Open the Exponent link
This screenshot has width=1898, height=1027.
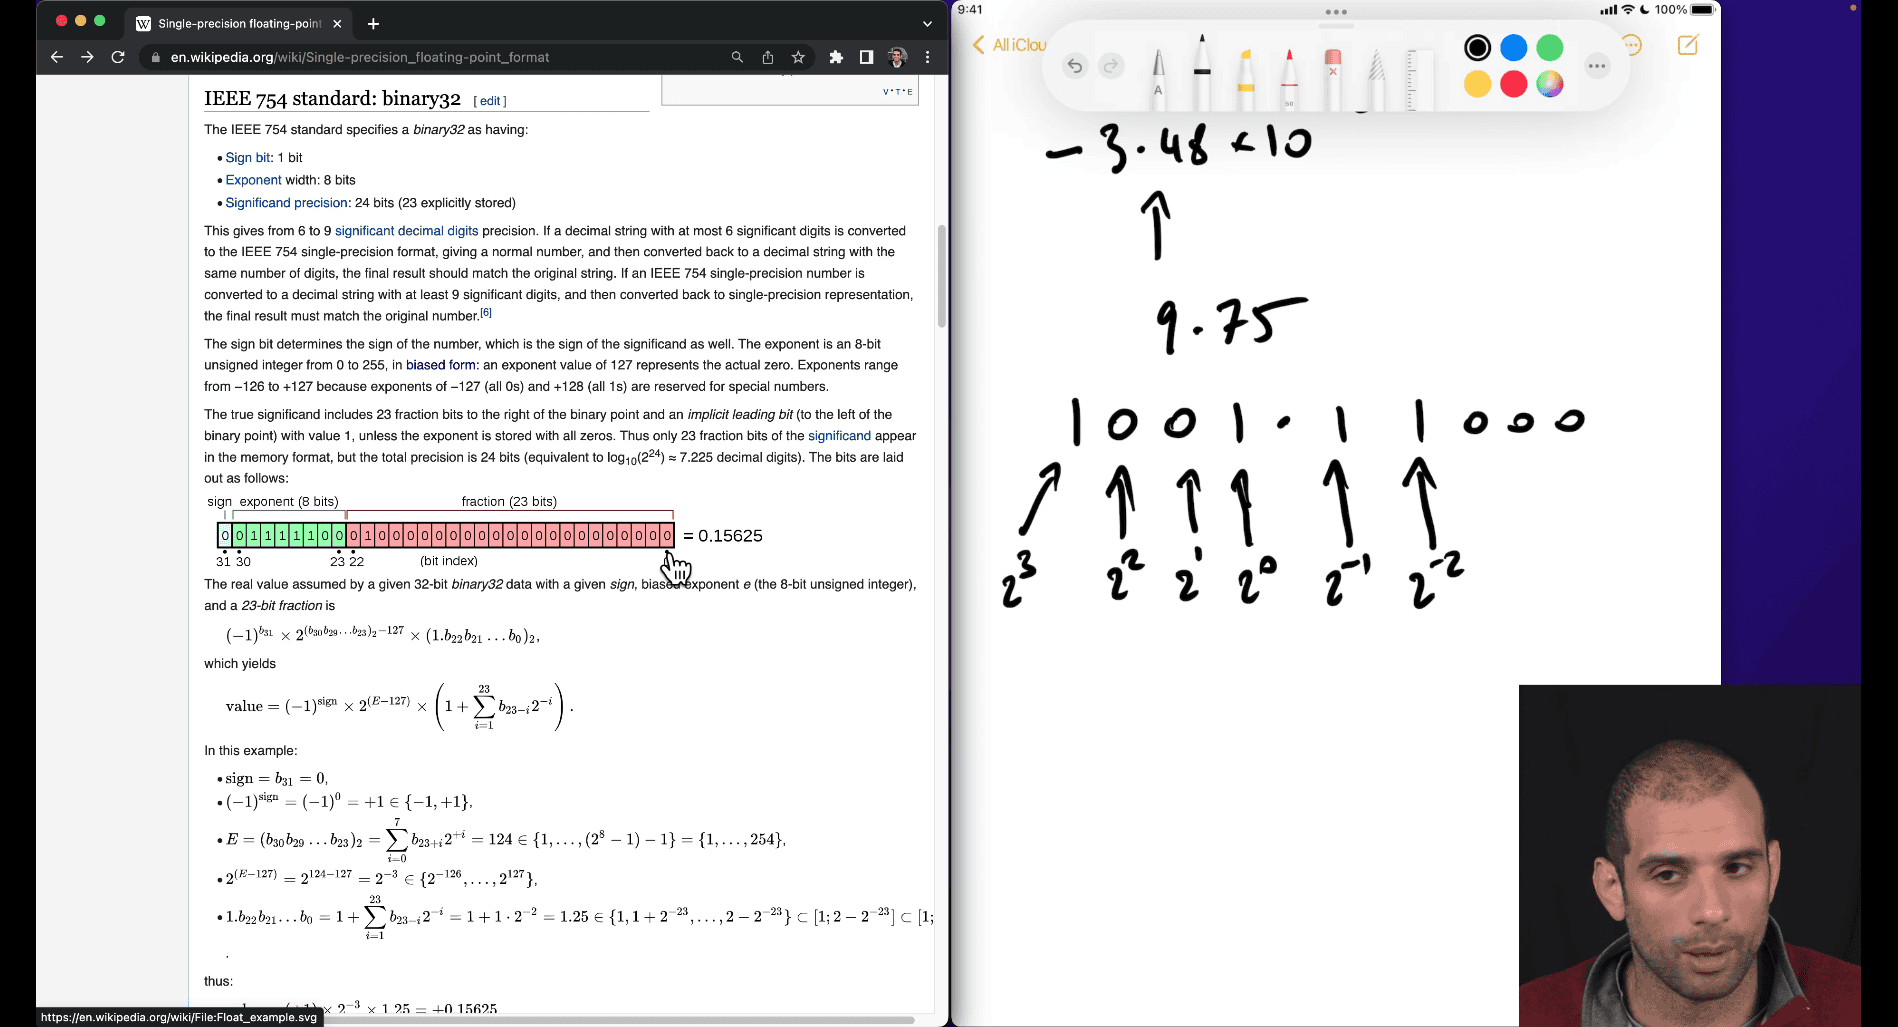[x=253, y=180]
